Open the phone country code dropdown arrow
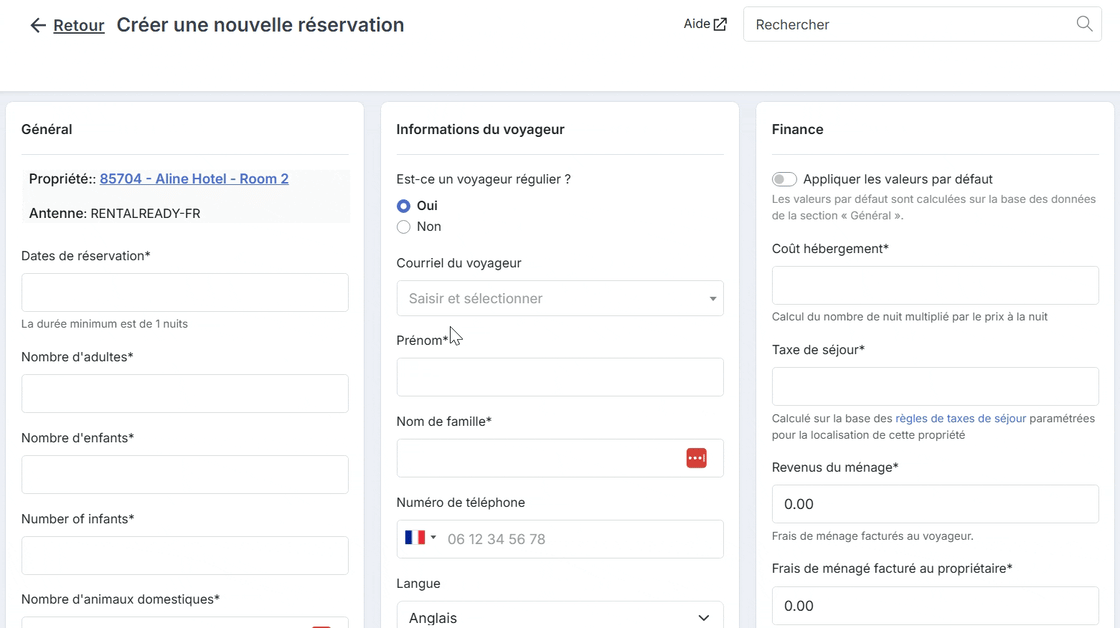 pyautogui.click(x=433, y=537)
